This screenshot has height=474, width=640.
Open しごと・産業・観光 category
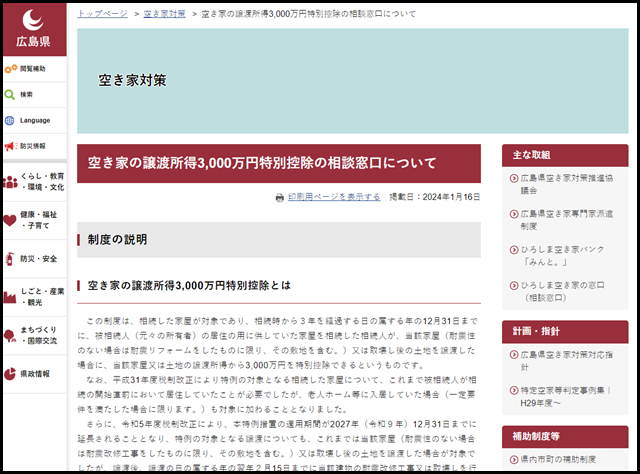35,297
